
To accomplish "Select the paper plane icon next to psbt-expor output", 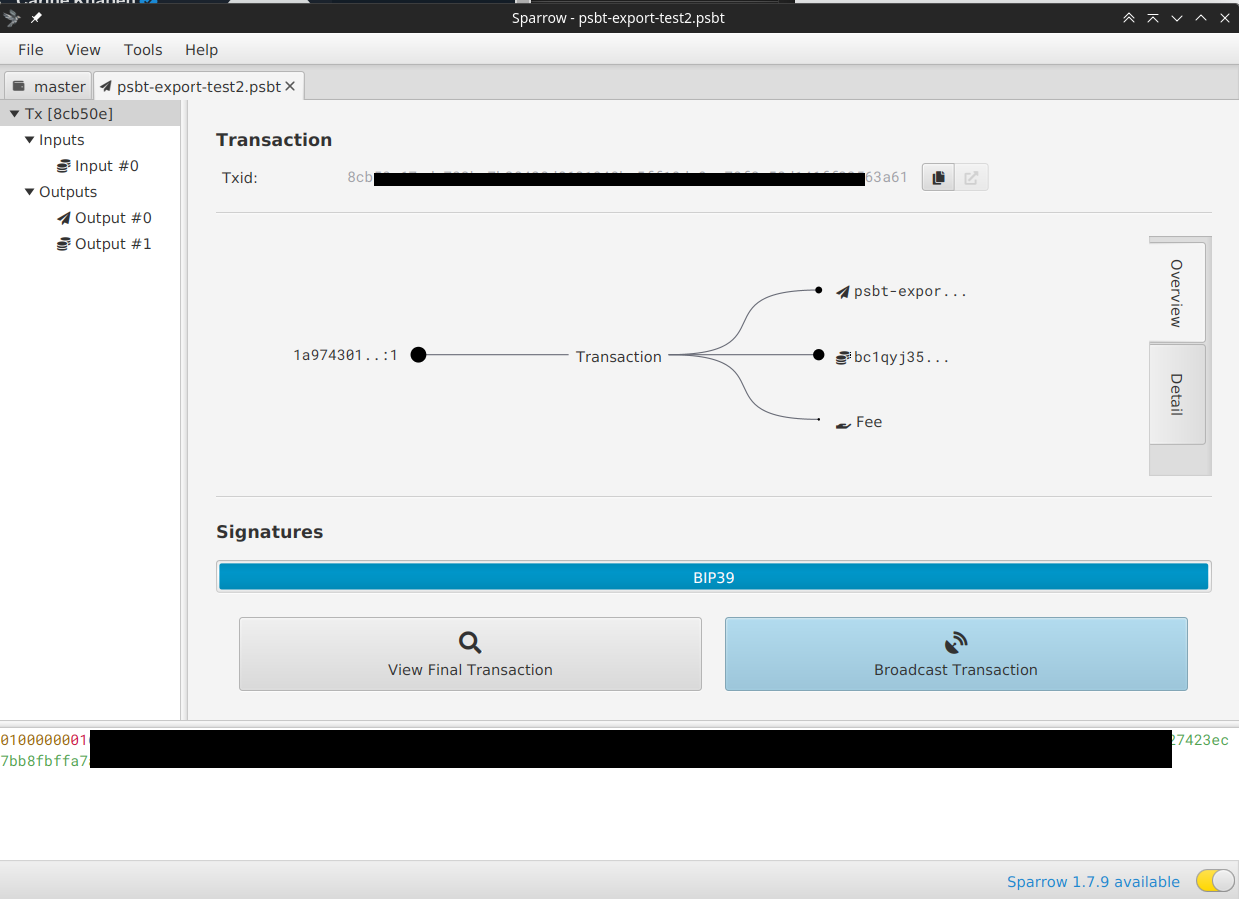I will point(840,291).
